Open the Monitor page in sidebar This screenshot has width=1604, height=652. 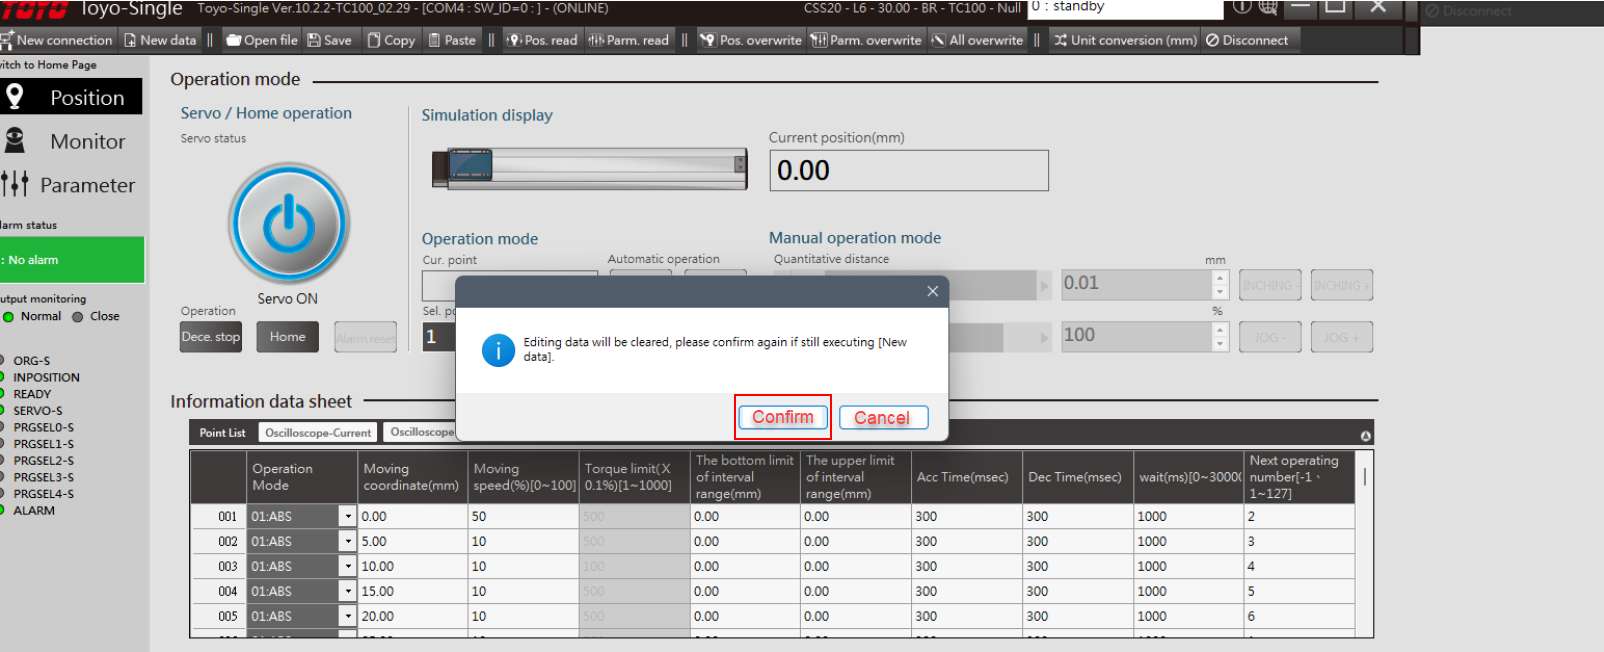click(72, 141)
